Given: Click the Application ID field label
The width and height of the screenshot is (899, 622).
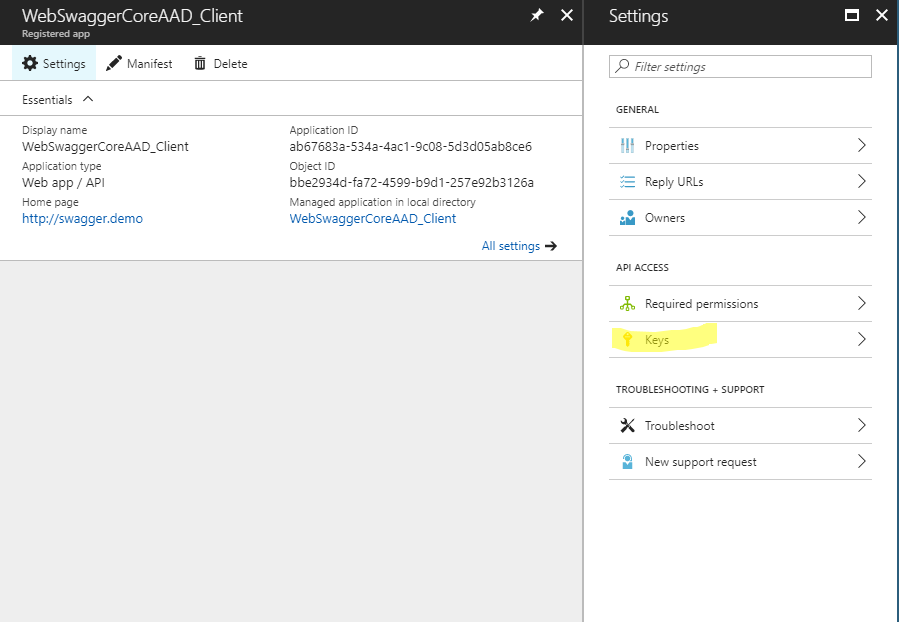Looking at the screenshot, I should (324, 130).
